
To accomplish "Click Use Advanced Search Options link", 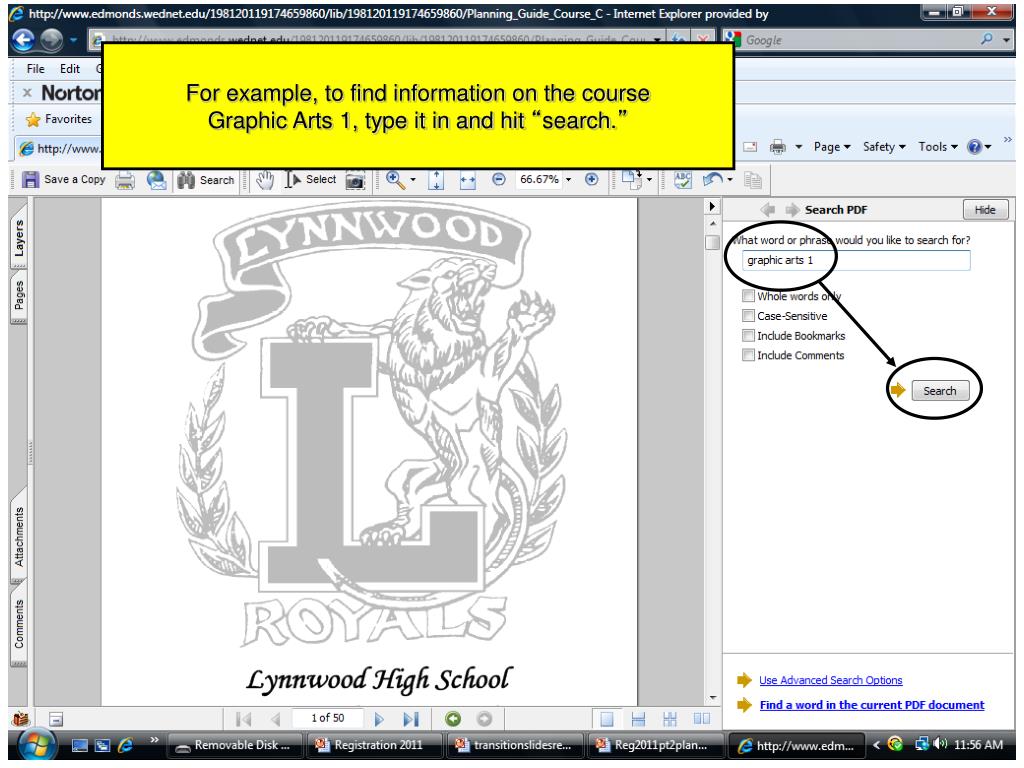I will (830, 680).
